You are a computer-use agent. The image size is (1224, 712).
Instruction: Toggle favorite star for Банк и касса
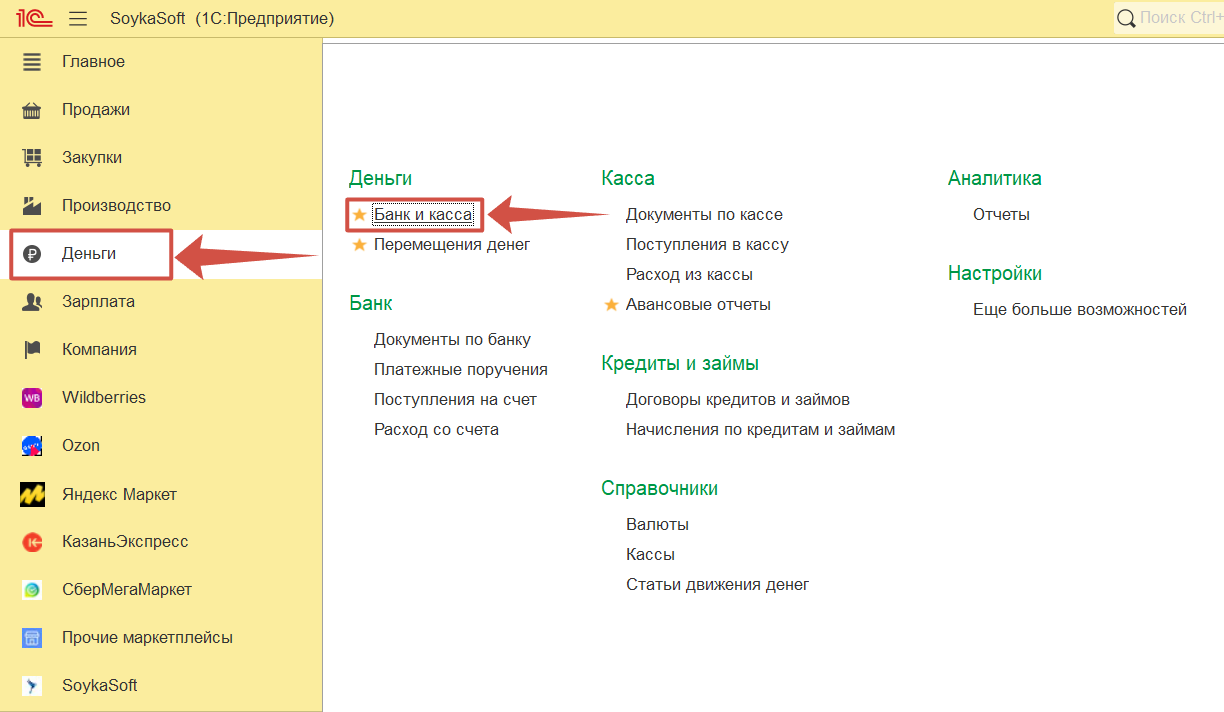point(360,214)
